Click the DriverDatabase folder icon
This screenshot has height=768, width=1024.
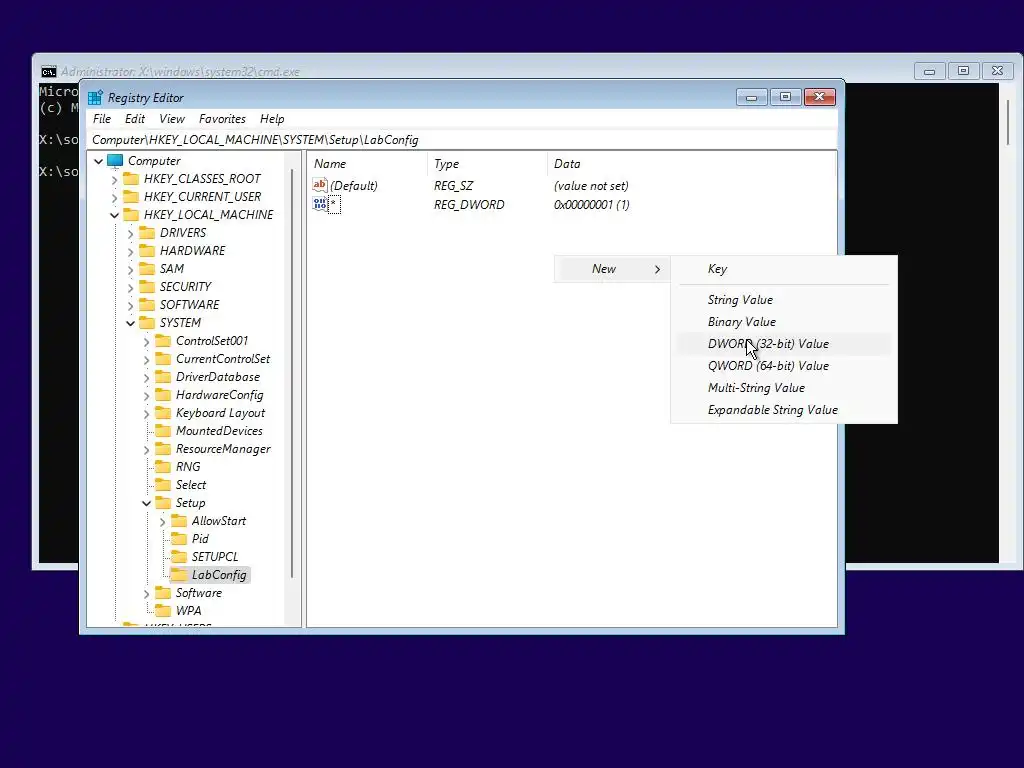pyautogui.click(x=163, y=377)
